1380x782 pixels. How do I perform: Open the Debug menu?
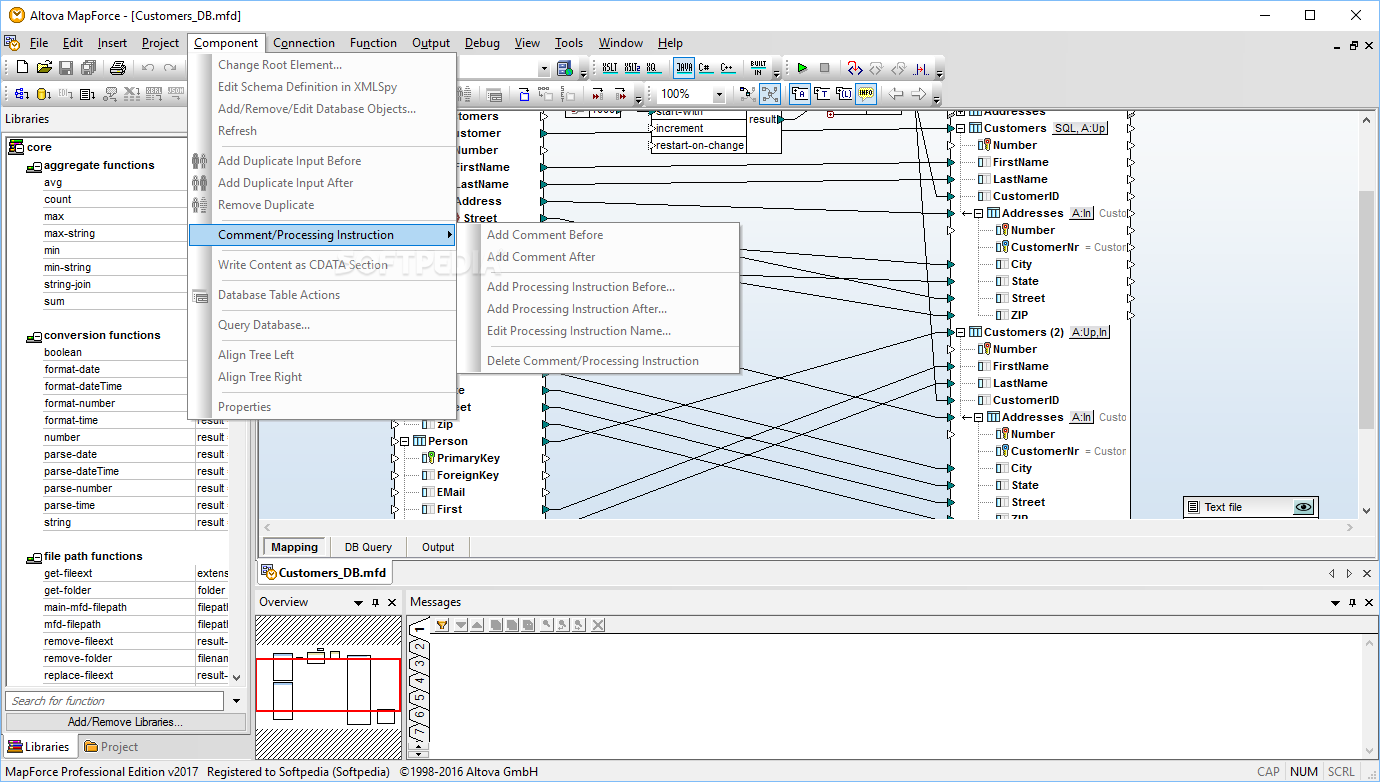[x=482, y=43]
